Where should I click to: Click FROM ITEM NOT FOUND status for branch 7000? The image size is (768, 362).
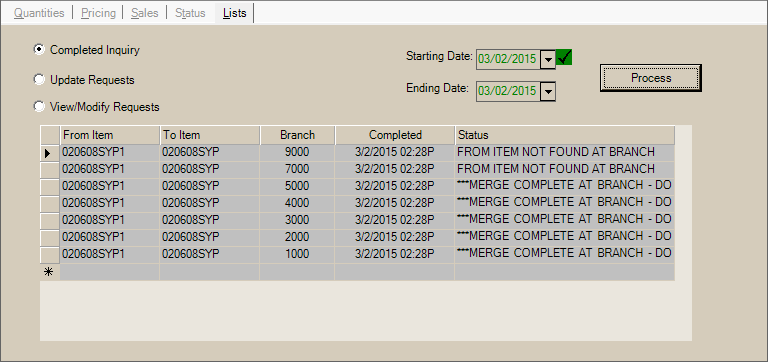tap(565, 169)
